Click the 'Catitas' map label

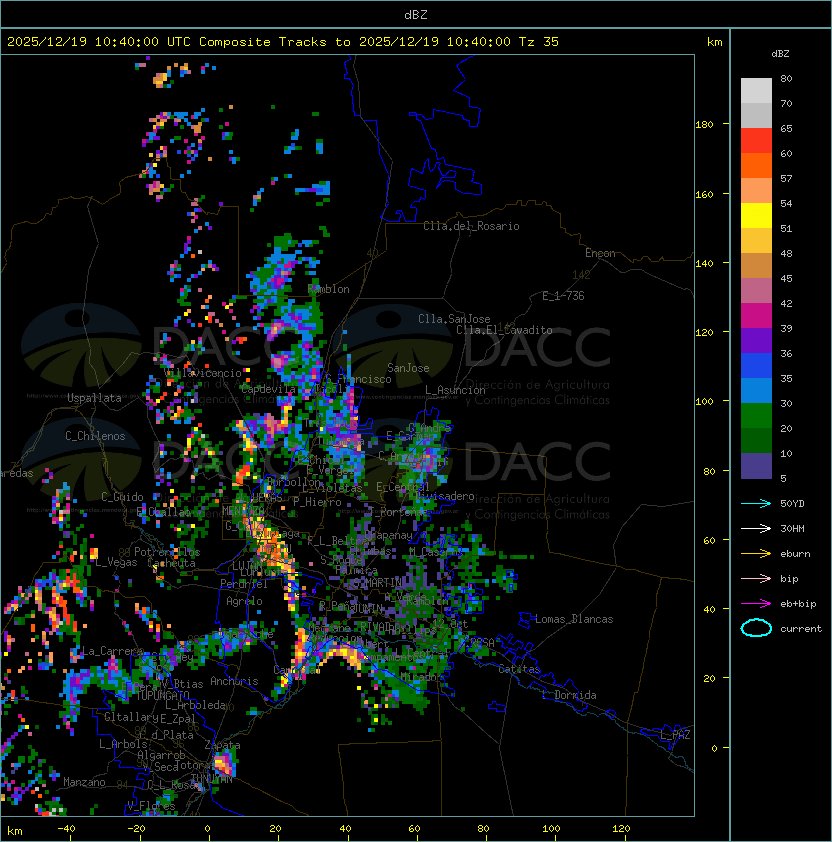tap(519, 669)
